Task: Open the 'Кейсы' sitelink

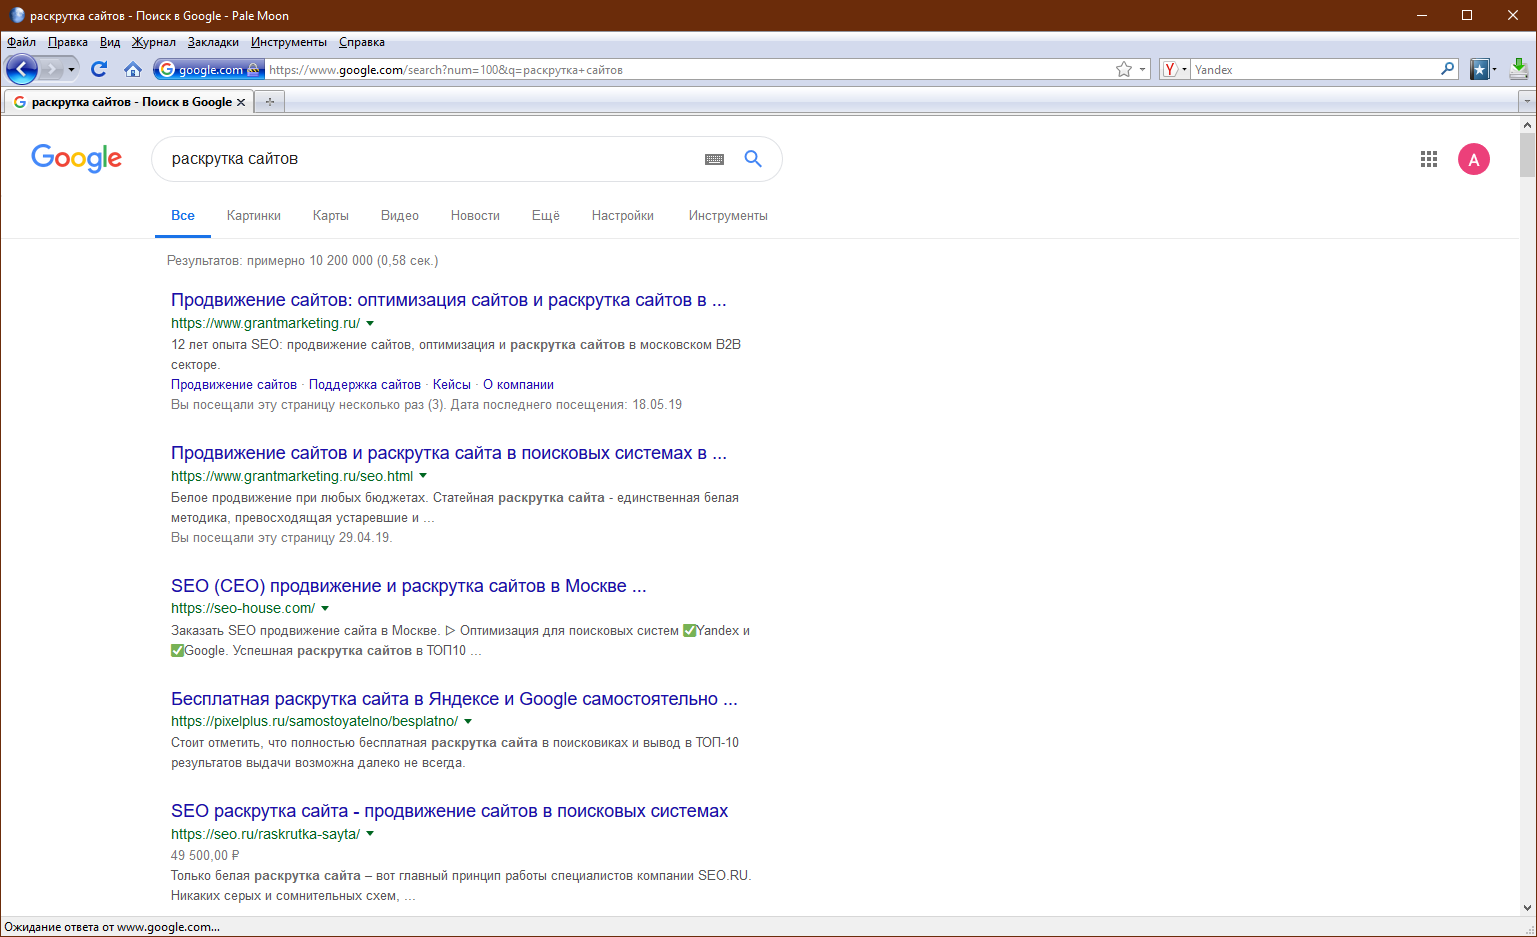Action: point(452,385)
